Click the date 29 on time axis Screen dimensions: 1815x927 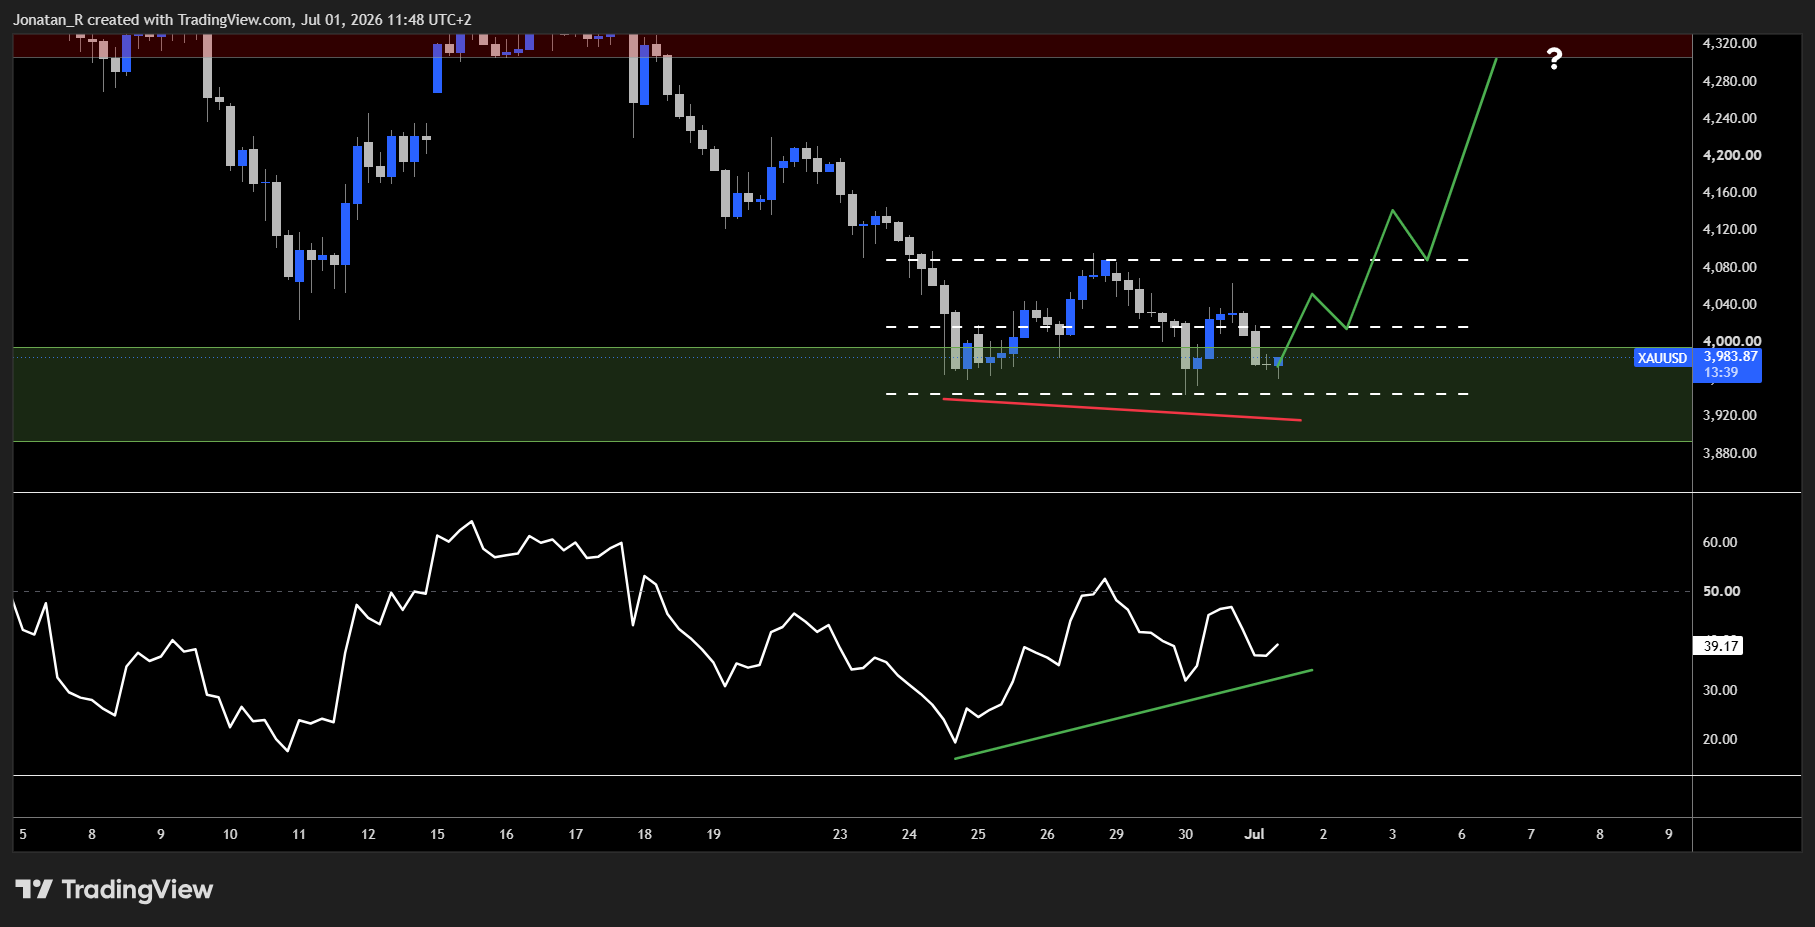tap(1116, 834)
